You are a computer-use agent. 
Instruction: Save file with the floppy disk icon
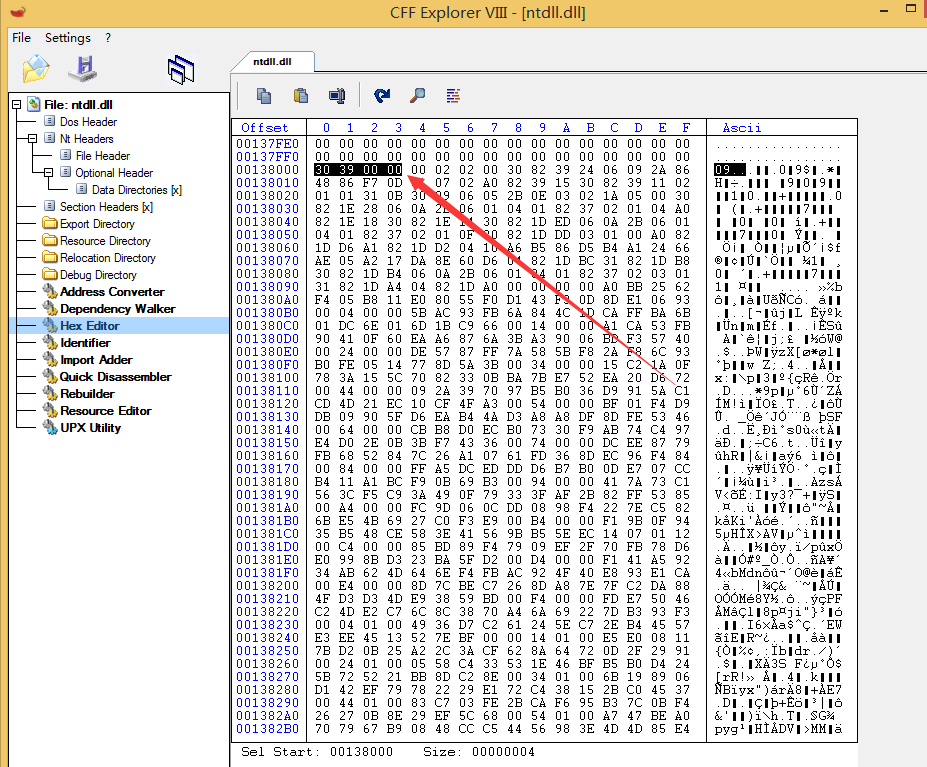83,69
